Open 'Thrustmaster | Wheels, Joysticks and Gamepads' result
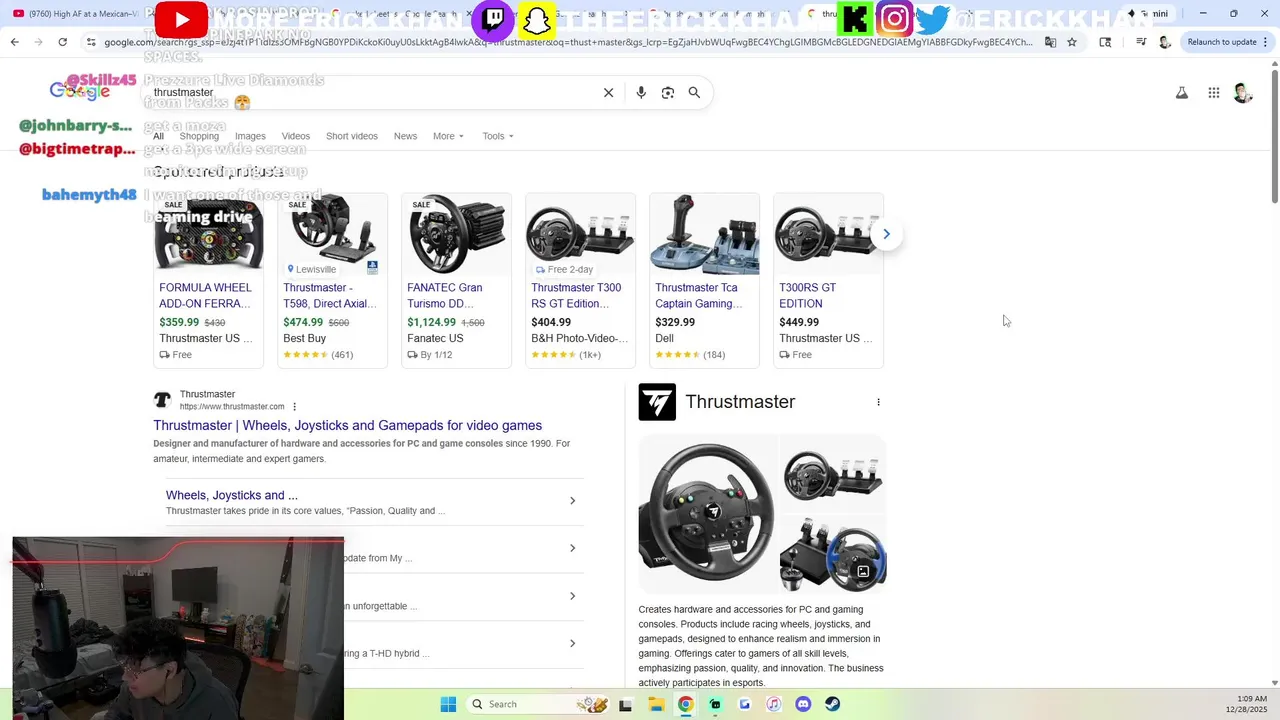This screenshot has height=720, width=1280. [x=347, y=425]
